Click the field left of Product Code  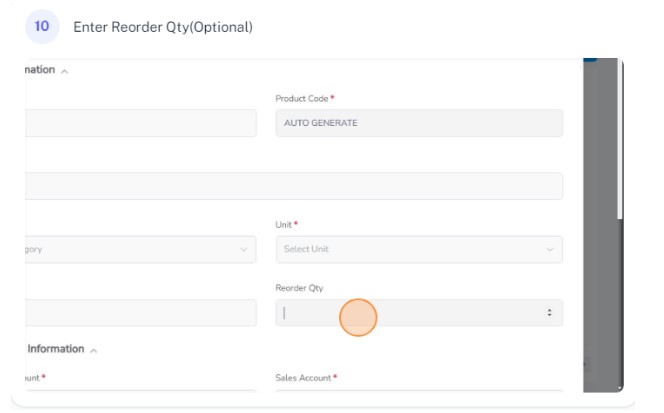coord(141,123)
